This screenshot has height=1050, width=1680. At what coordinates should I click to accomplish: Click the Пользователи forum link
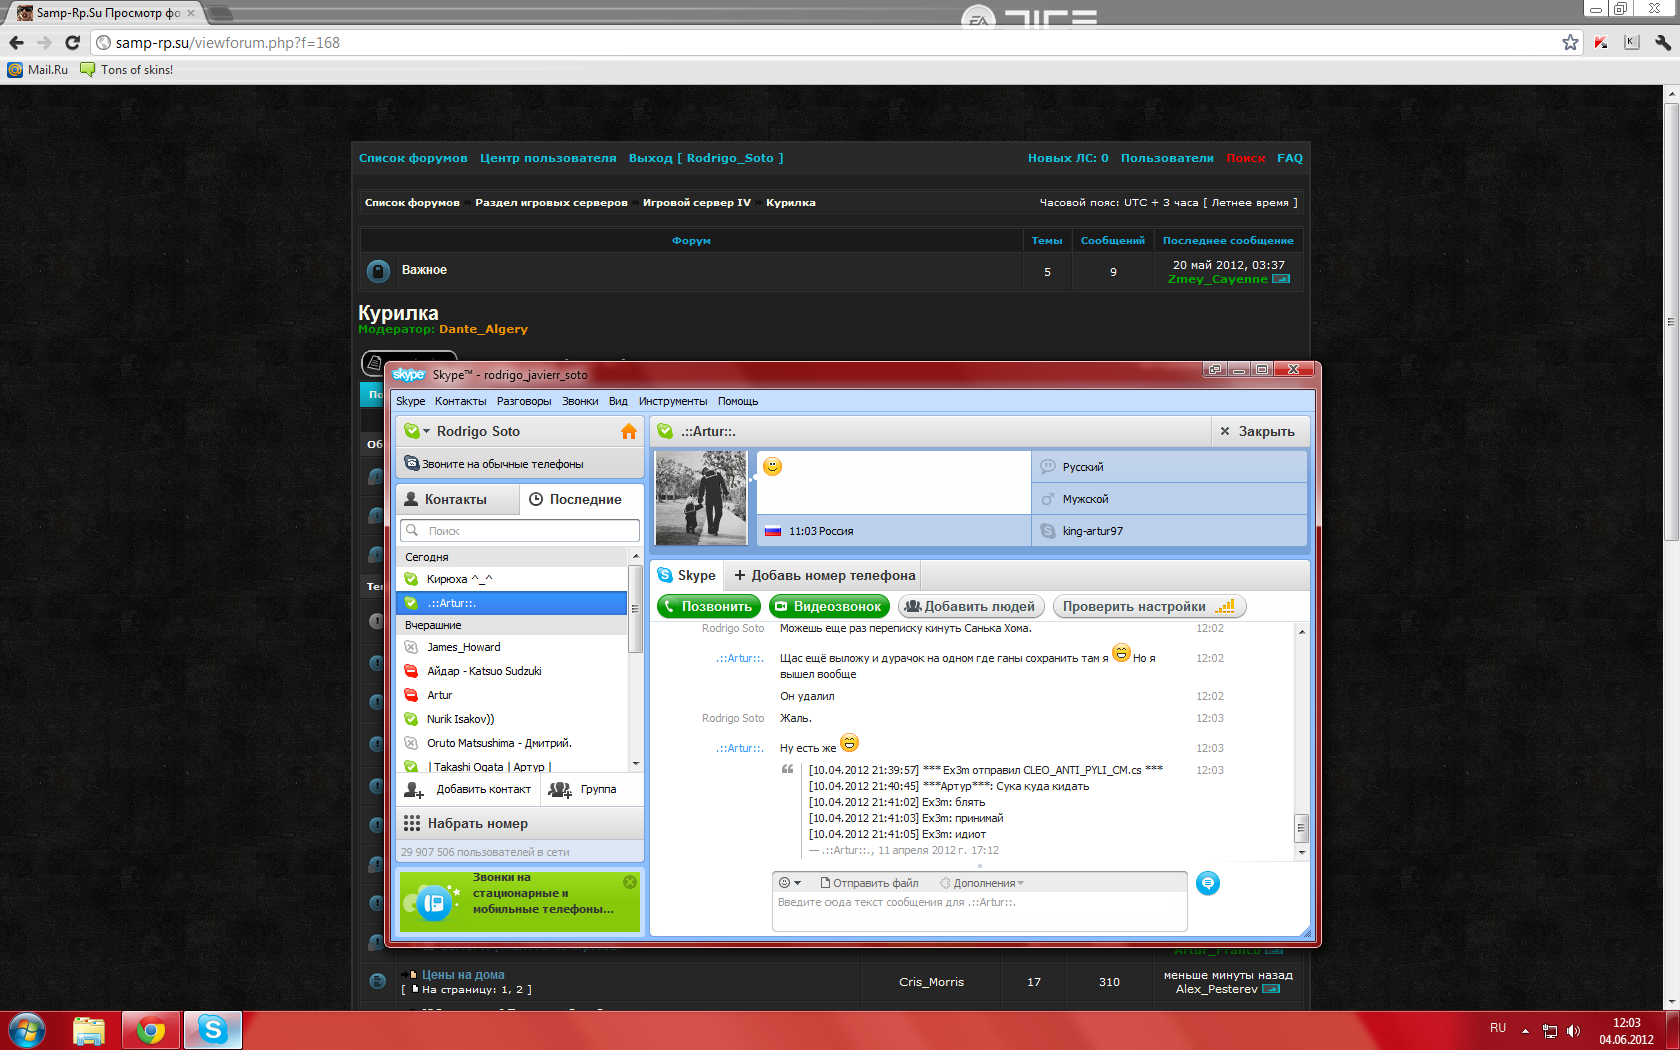tap(1167, 158)
